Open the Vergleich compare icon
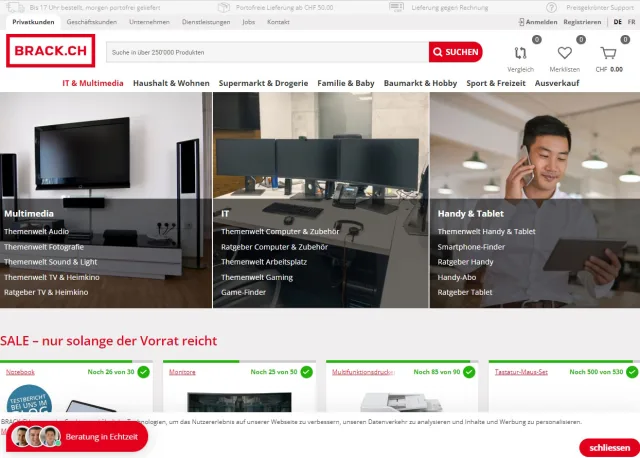The width and height of the screenshot is (640, 458). tap(520, 53)
